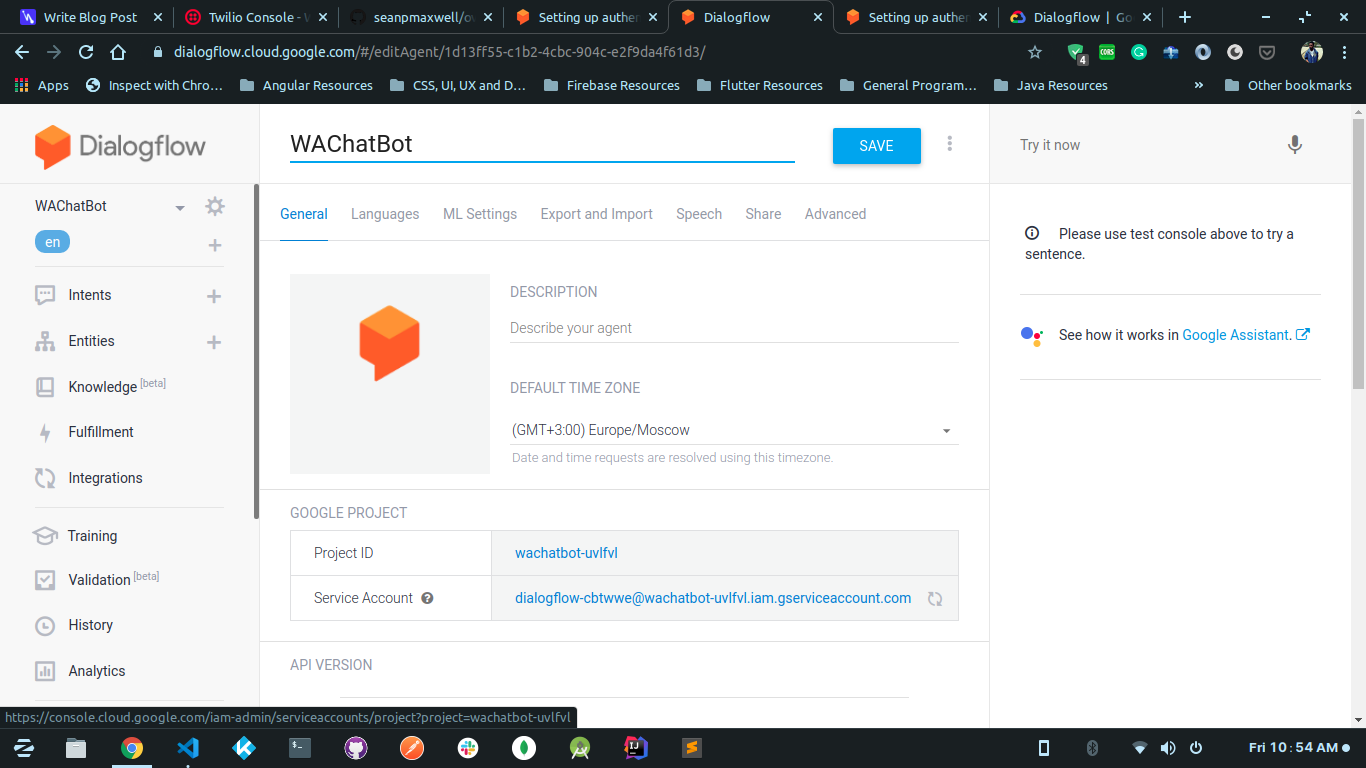
Task: Switch to the ML Settings tab
Action: (480, 214)
